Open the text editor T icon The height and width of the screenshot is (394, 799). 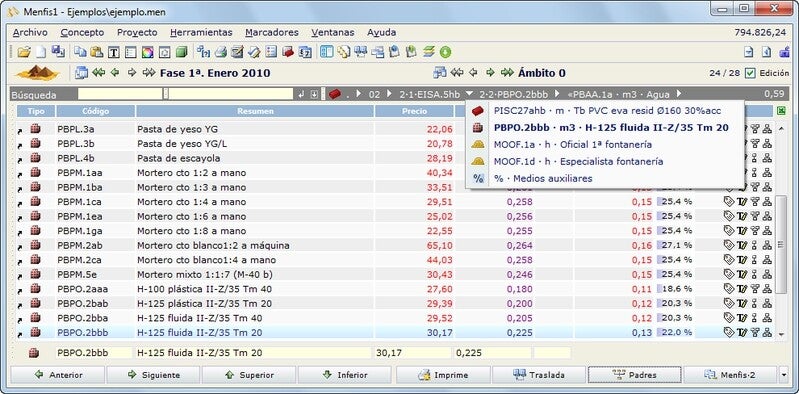point(114,52)
